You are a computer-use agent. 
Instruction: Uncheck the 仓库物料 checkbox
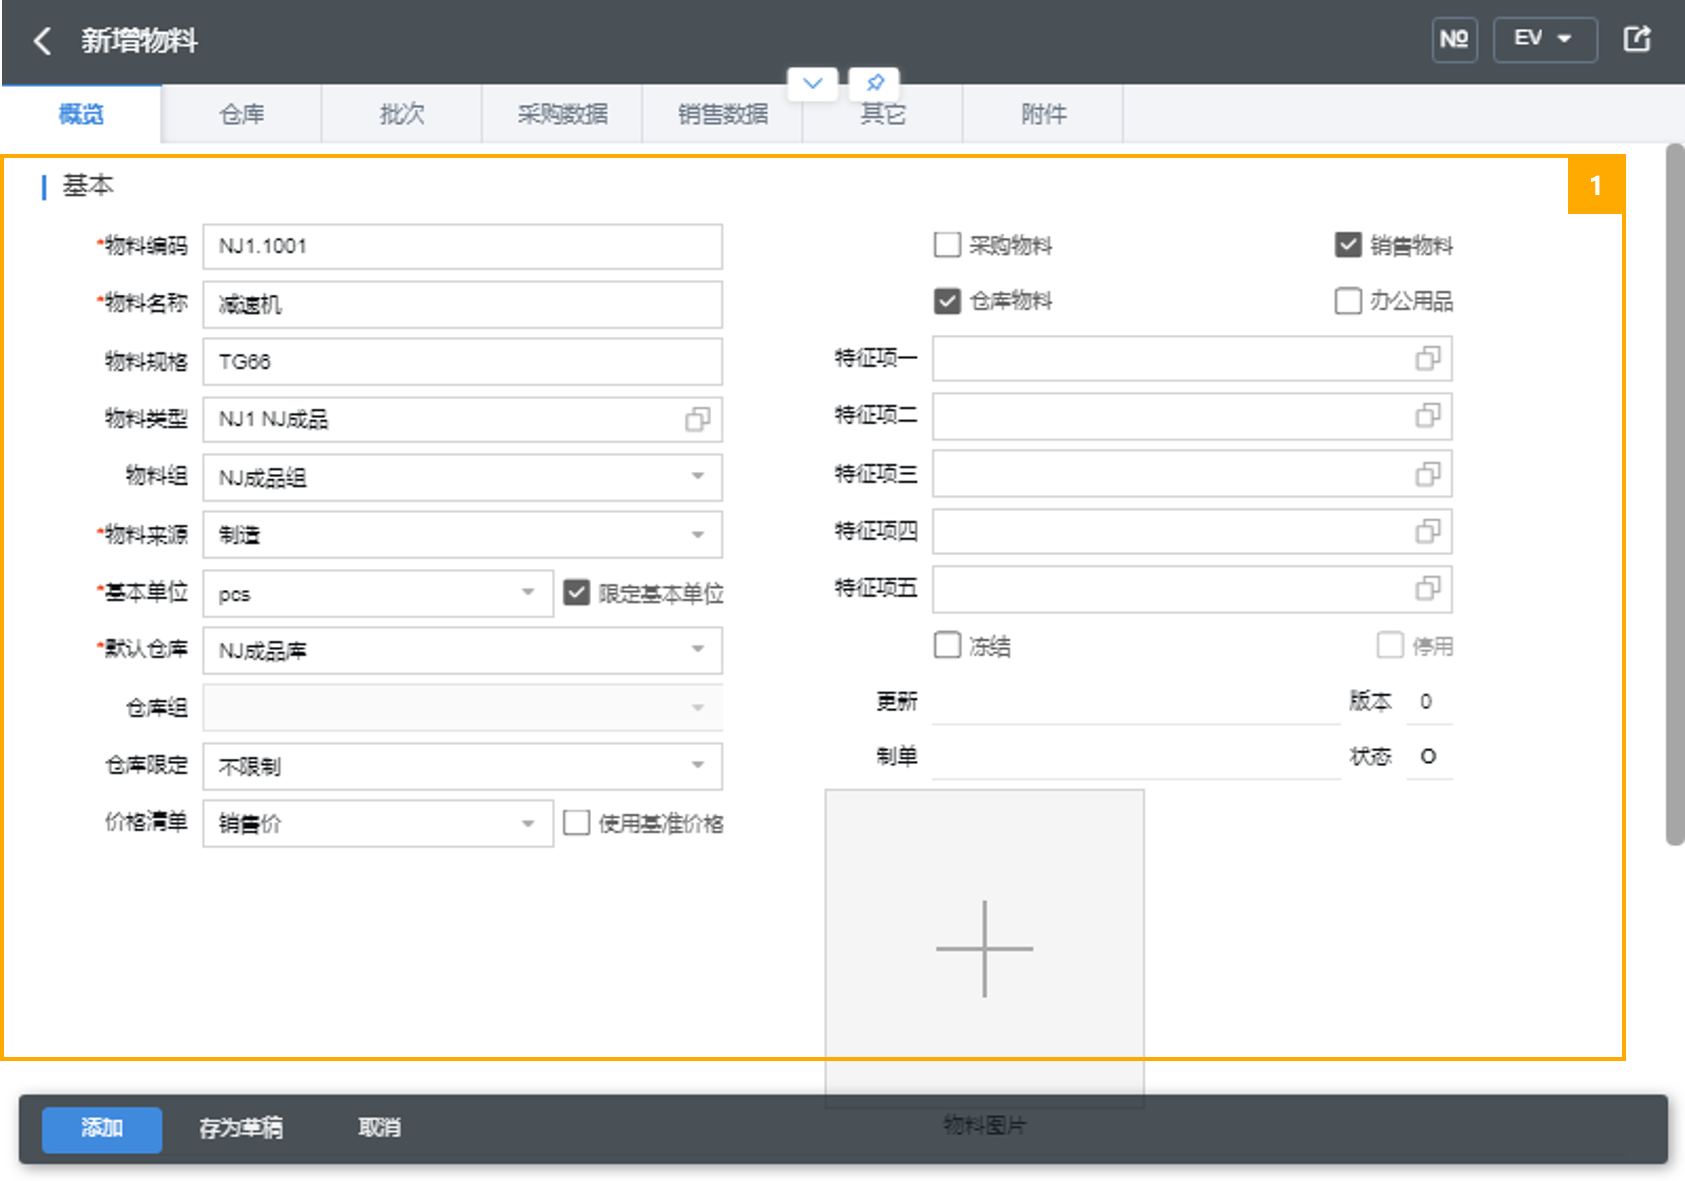947,301
